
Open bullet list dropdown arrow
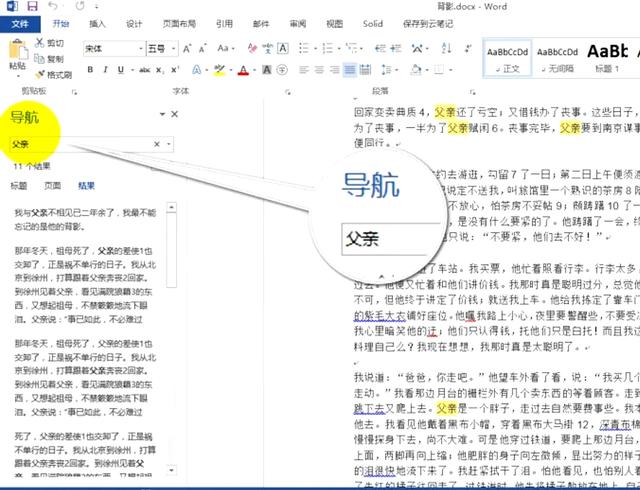[316, 49]
